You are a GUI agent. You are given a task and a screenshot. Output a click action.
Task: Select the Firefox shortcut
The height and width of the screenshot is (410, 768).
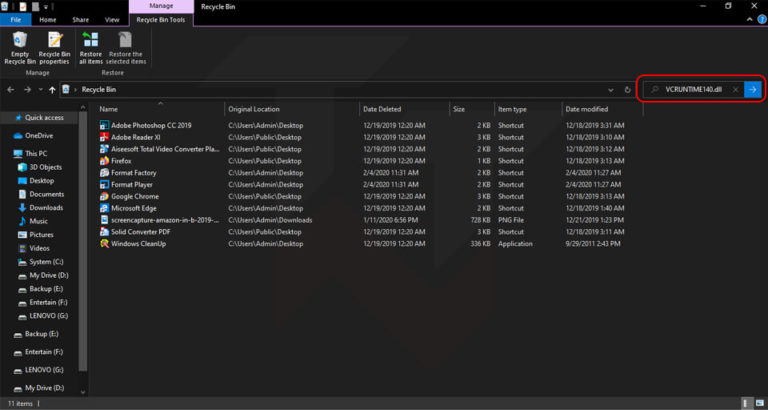tap(121, 161)
